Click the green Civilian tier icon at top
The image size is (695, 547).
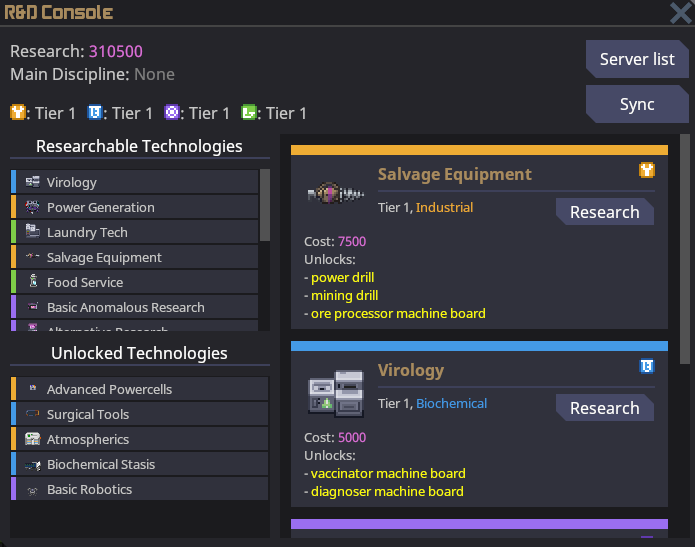pos(249,113)
